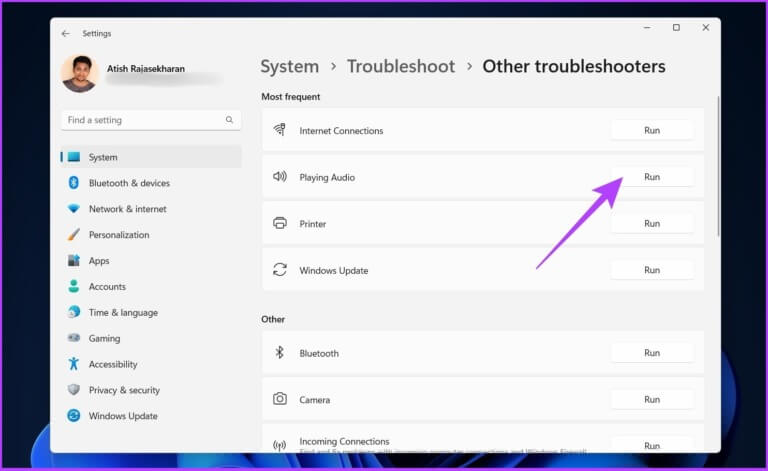Click the Bluetooth troubleshooter icon

tap(280, 353)
